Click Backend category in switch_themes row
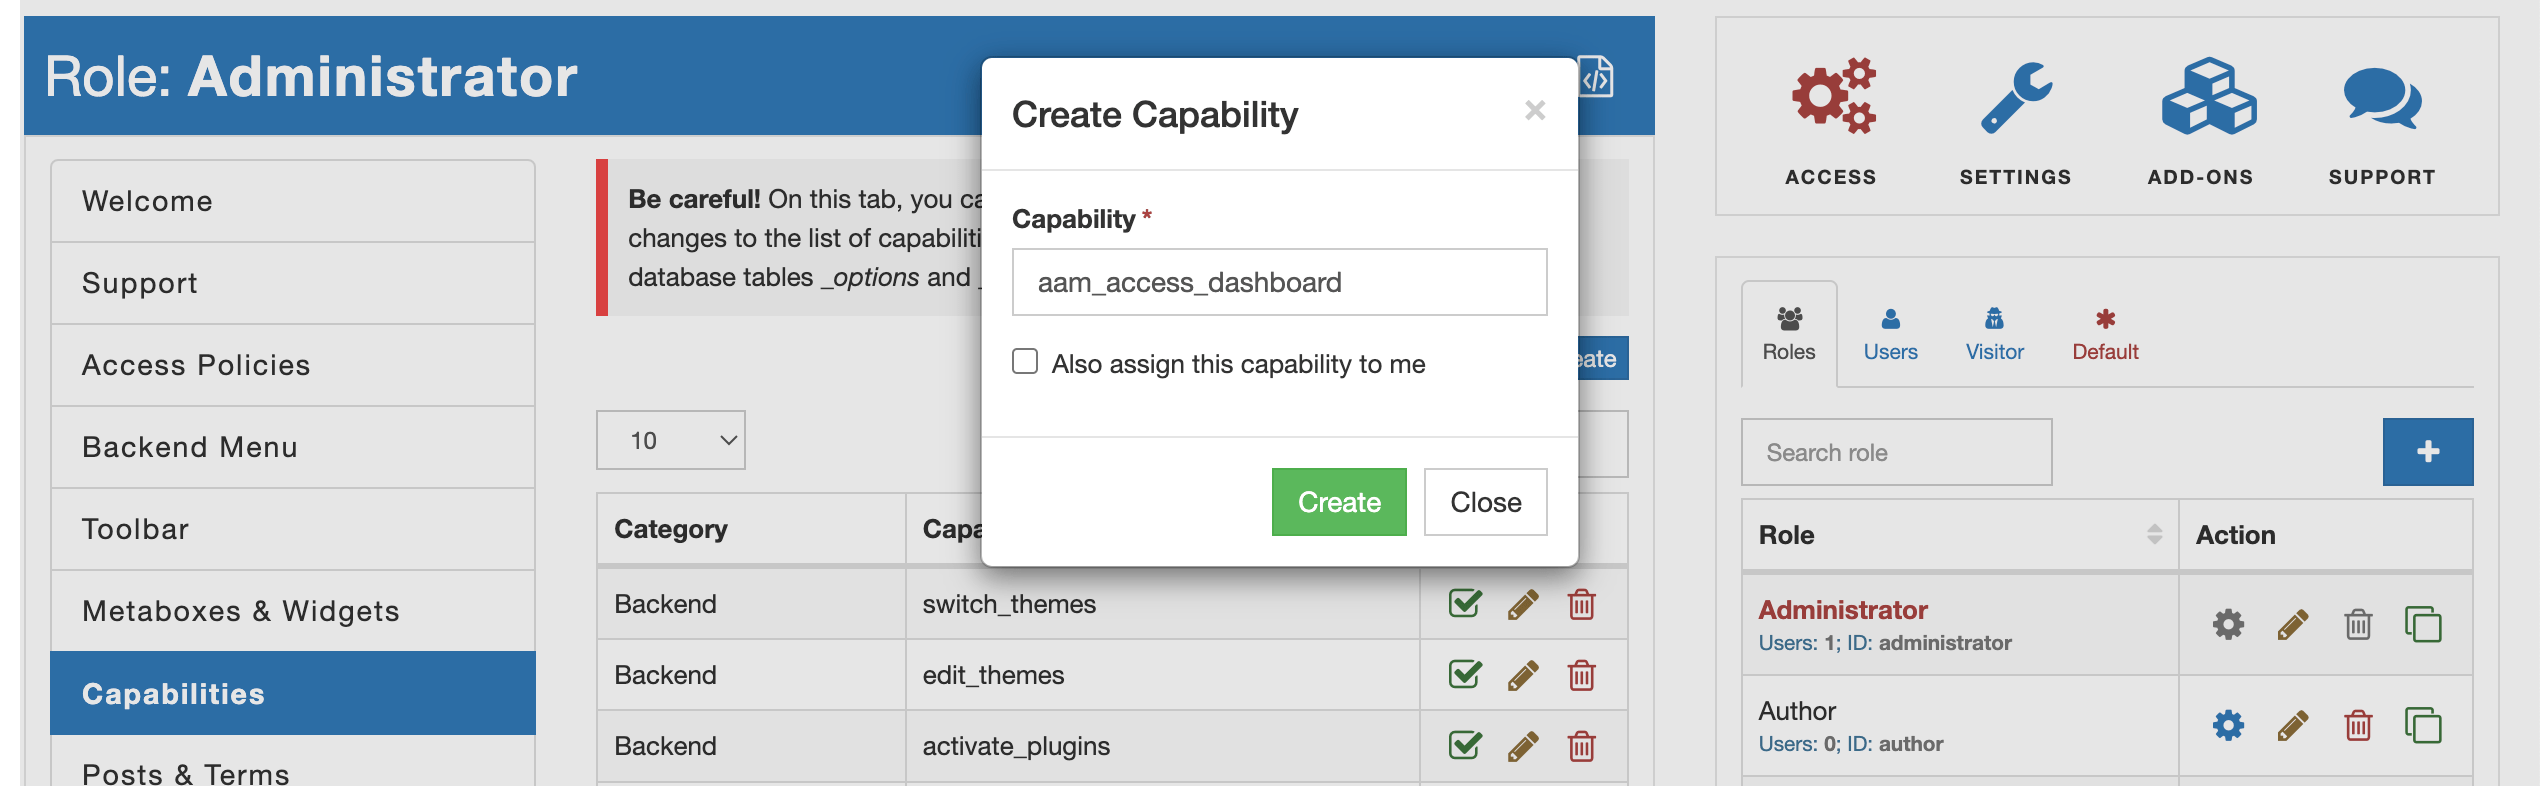 (x=665, y=604)
